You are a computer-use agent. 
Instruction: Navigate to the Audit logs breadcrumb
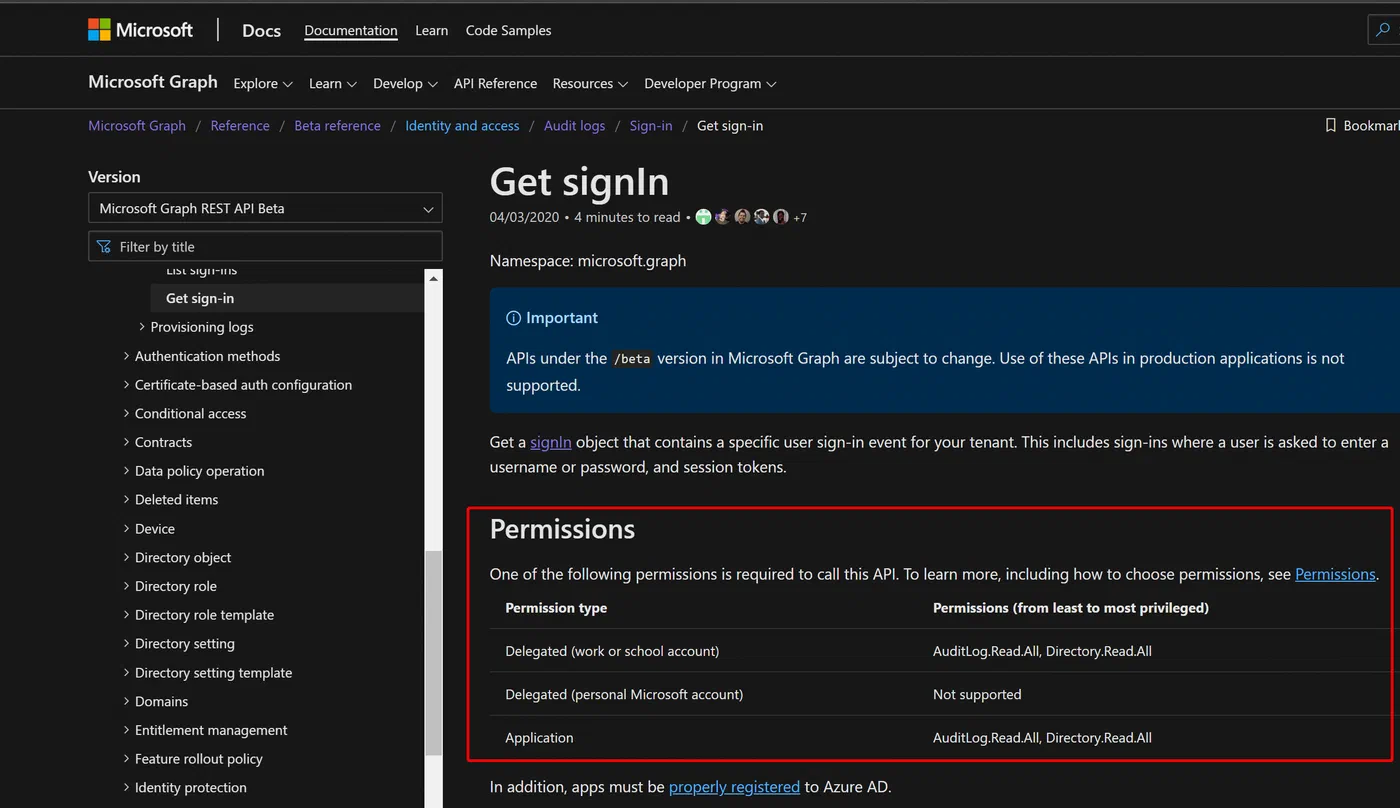click(x=574, y=126)
